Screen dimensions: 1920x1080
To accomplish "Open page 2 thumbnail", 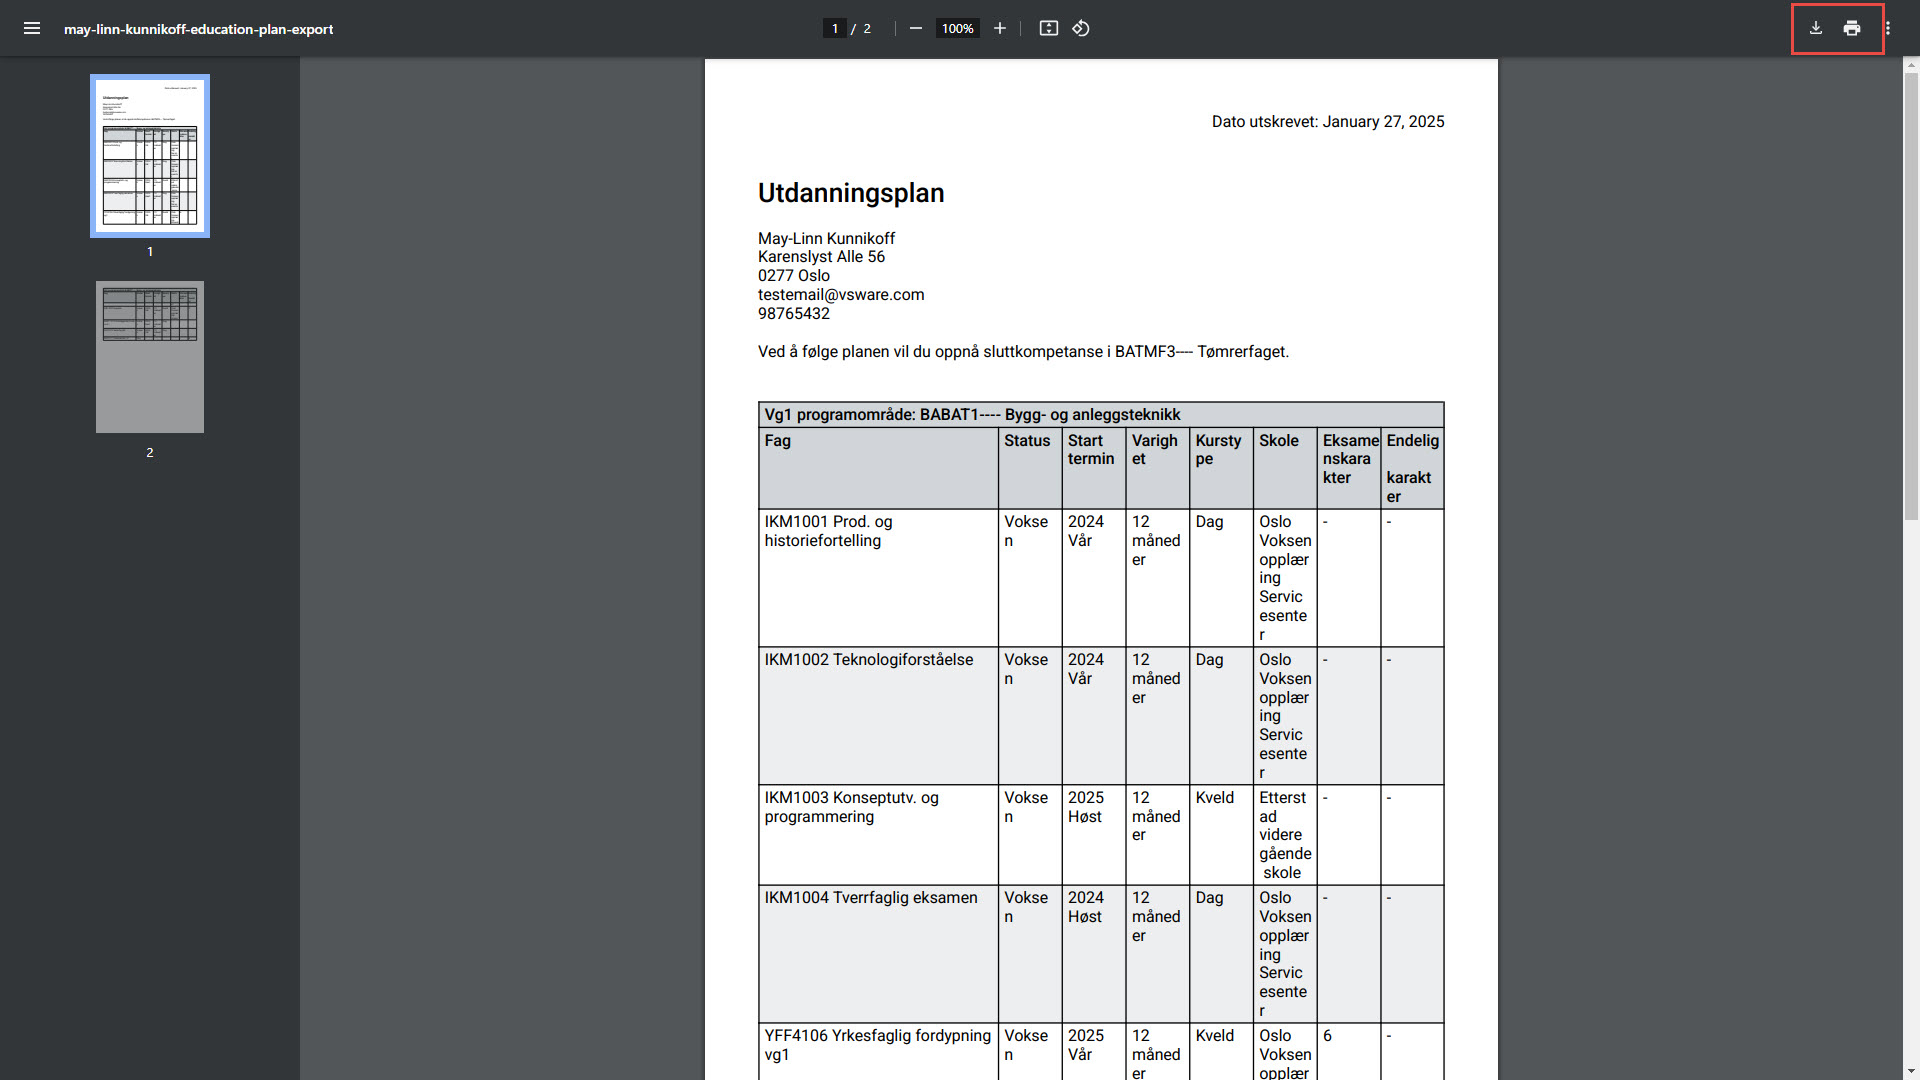I will 150,357.
